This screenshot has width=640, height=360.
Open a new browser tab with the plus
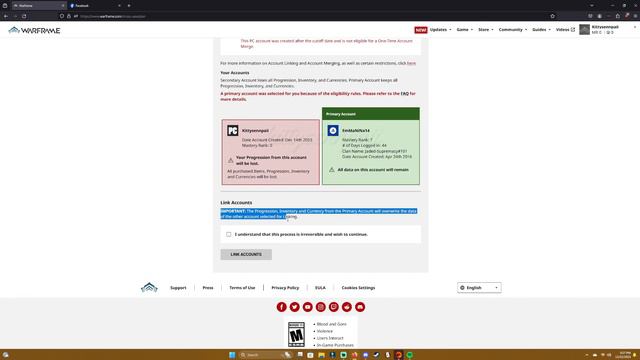point(129,6)
